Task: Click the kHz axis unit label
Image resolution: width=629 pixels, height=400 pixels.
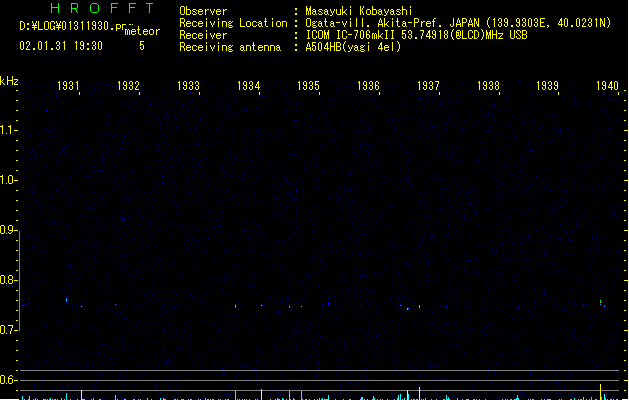Action: [9, 81]
